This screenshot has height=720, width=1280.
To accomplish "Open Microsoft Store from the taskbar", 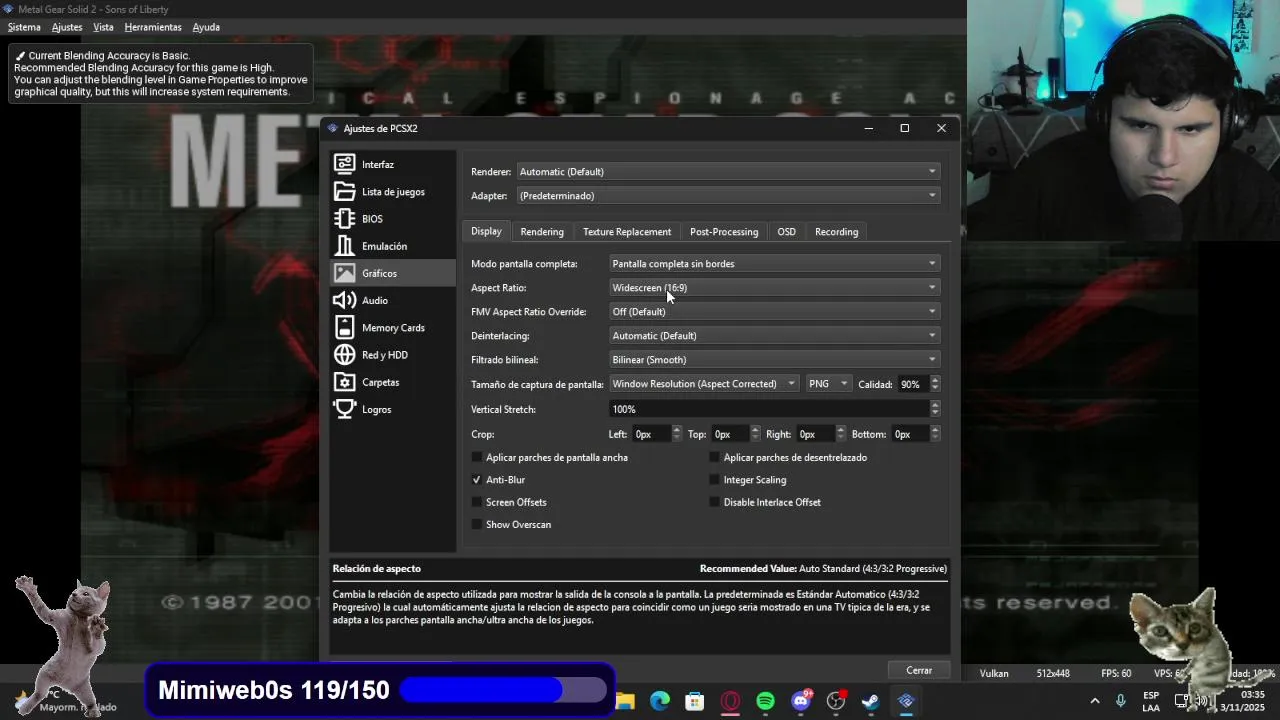I will [695, 701].
